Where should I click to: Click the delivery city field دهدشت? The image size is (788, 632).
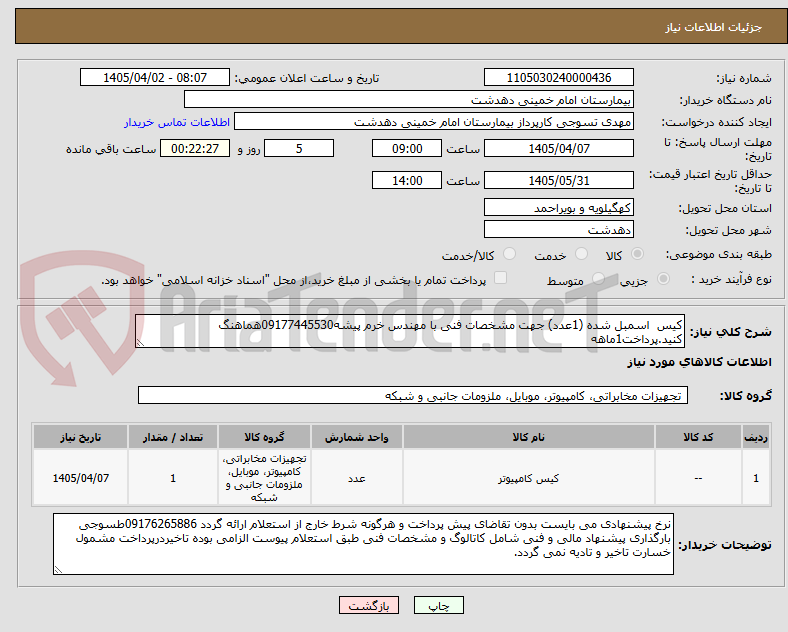click(558, 230)
